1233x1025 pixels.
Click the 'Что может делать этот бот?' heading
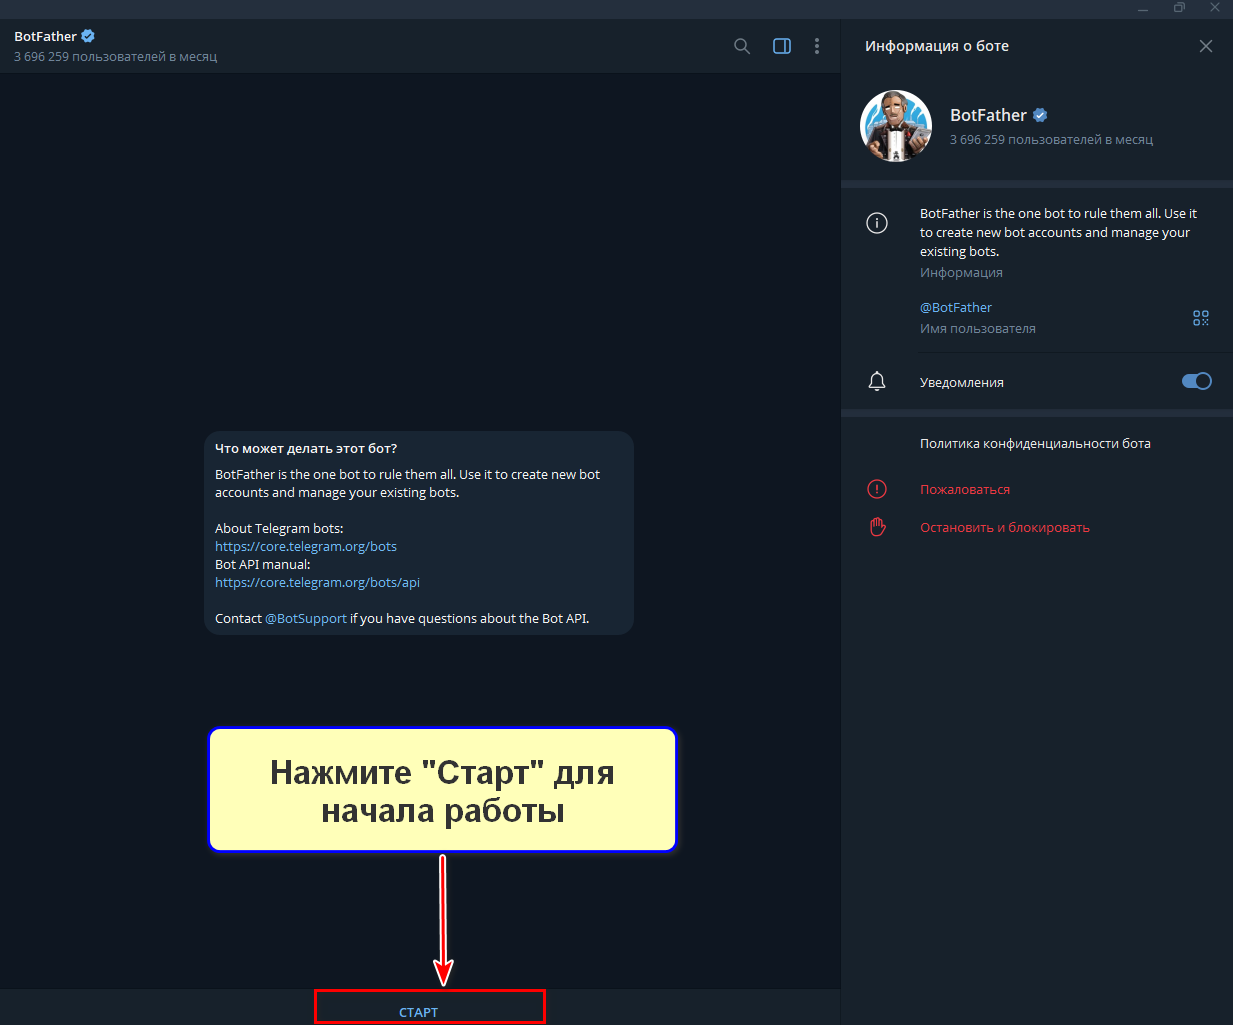(x=306, y=448)
